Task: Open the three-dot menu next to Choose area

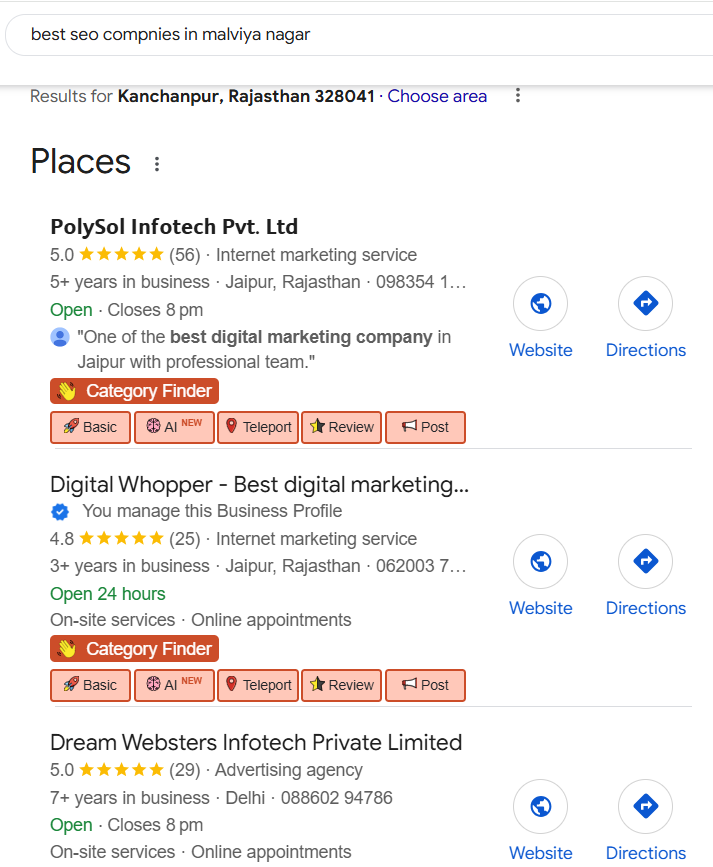Action: pos(517,96)
